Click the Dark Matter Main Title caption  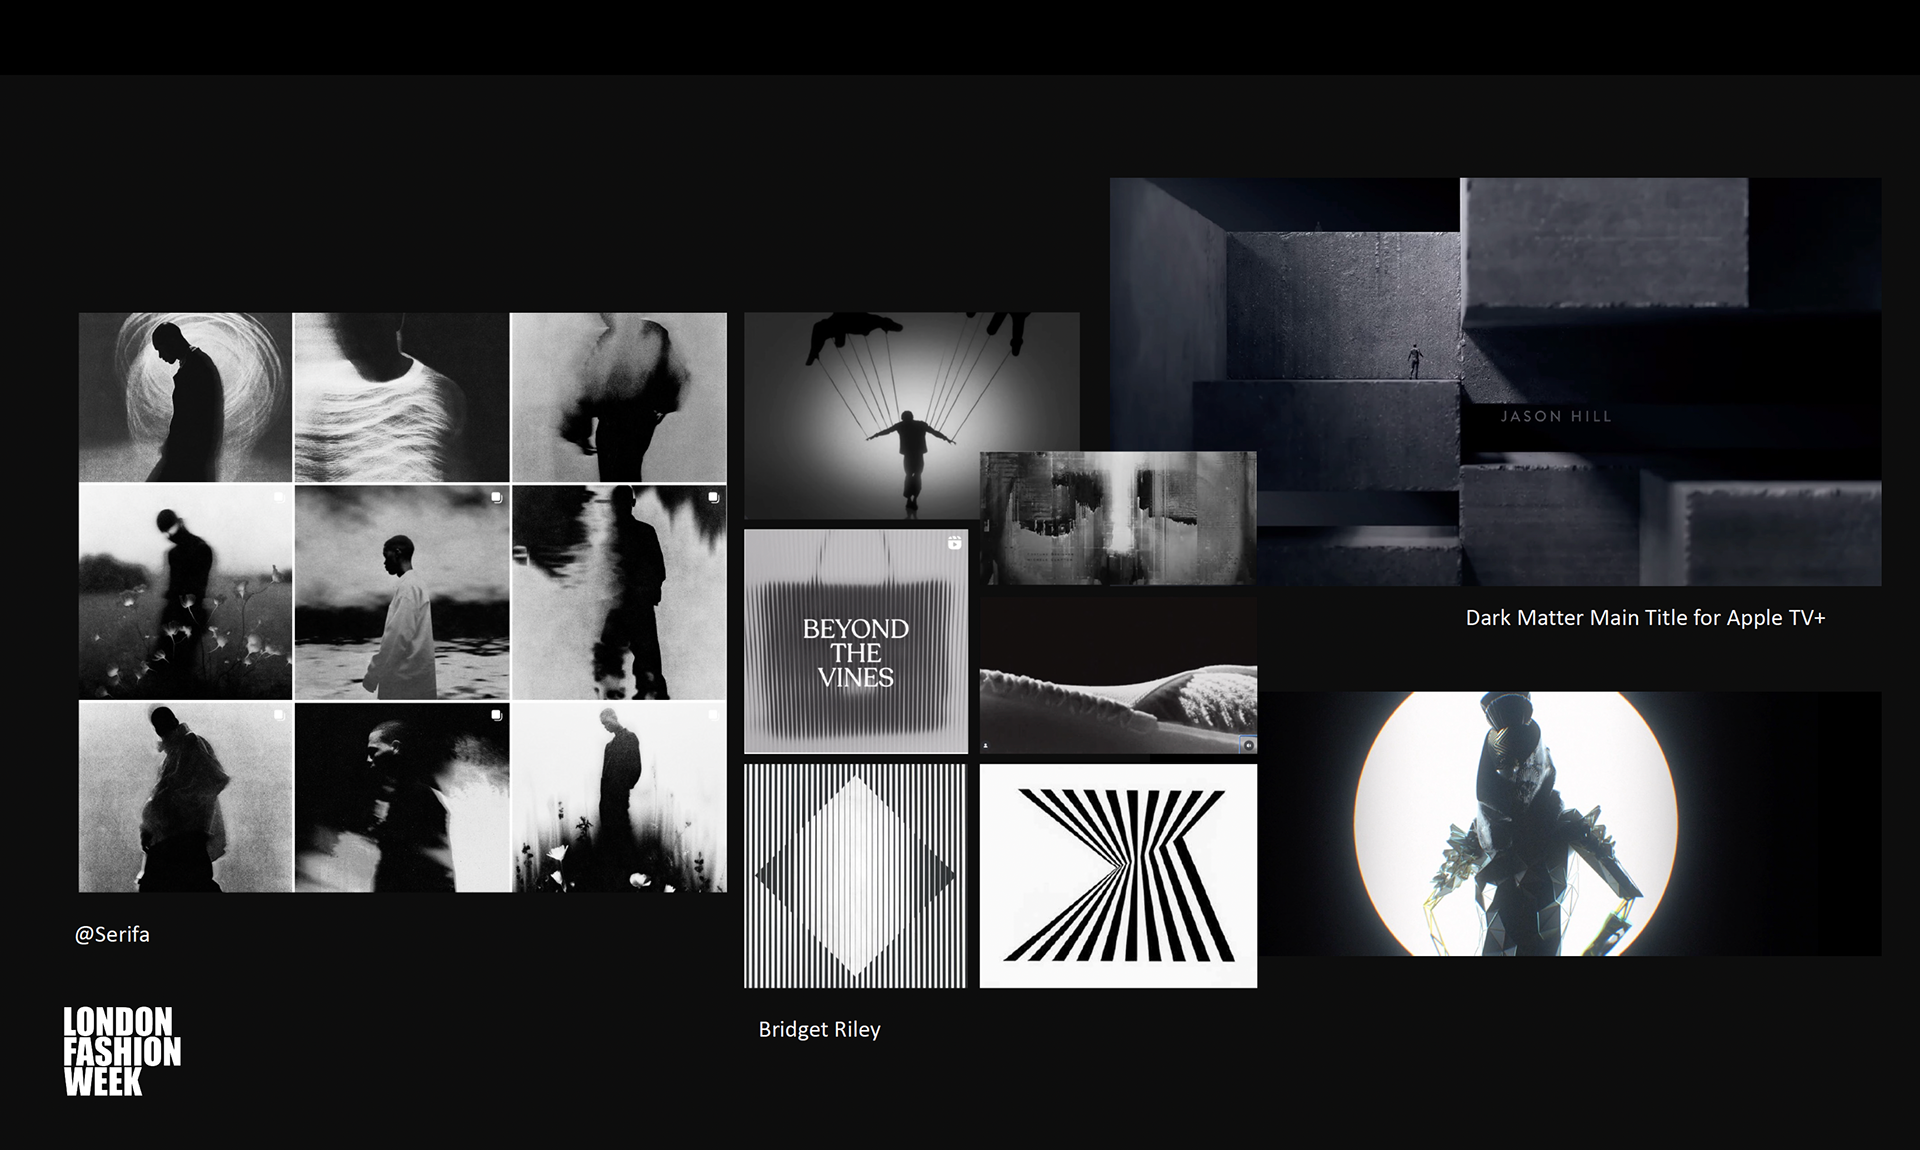click(1645, 618)
